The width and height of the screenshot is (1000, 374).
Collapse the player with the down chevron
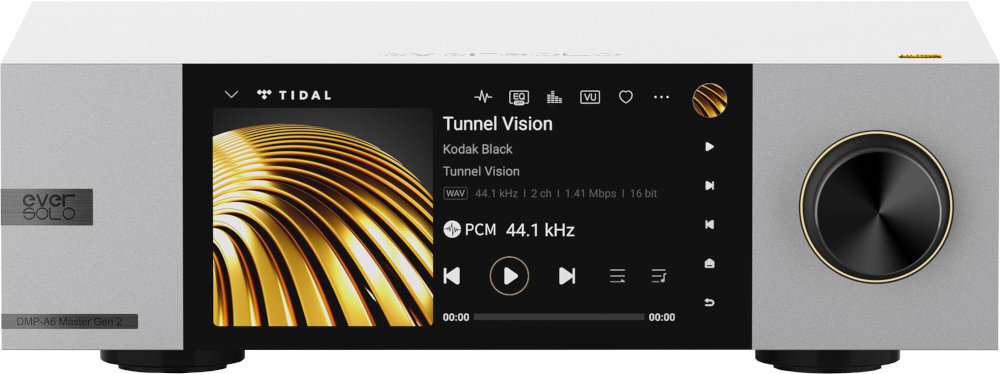[x=232, y=95]
